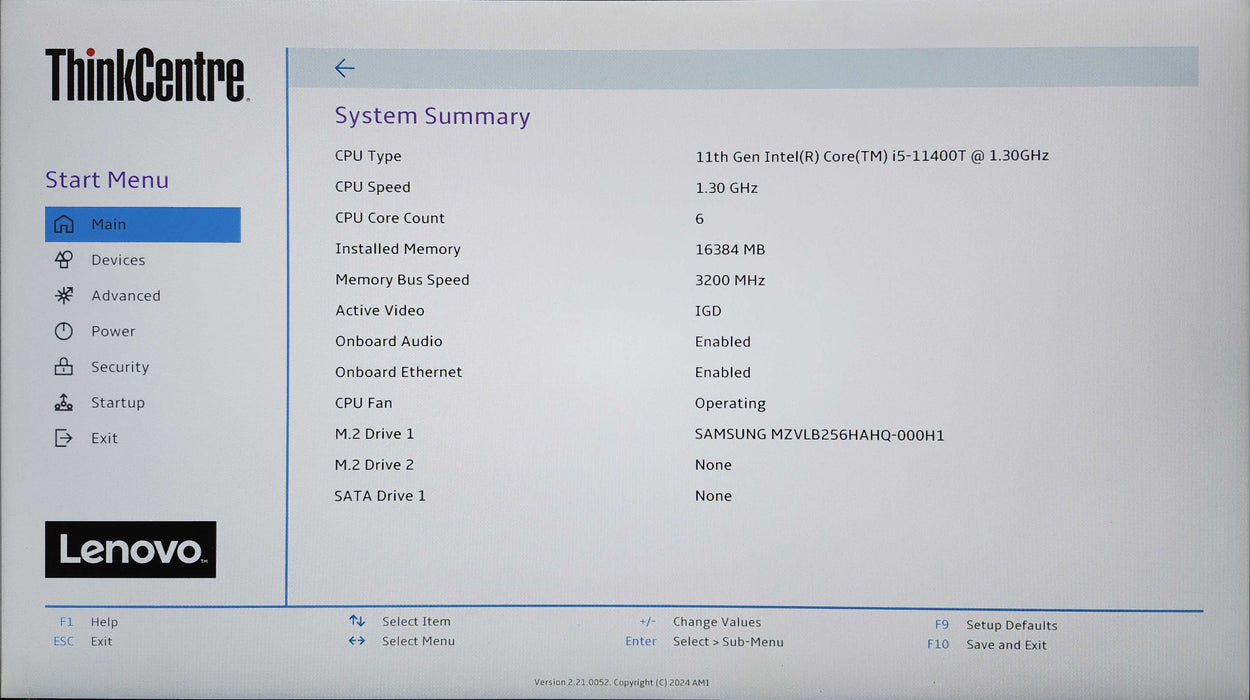Click the M.2 Drive 2 label
The image size is (1250, 700).
(374, 465)
